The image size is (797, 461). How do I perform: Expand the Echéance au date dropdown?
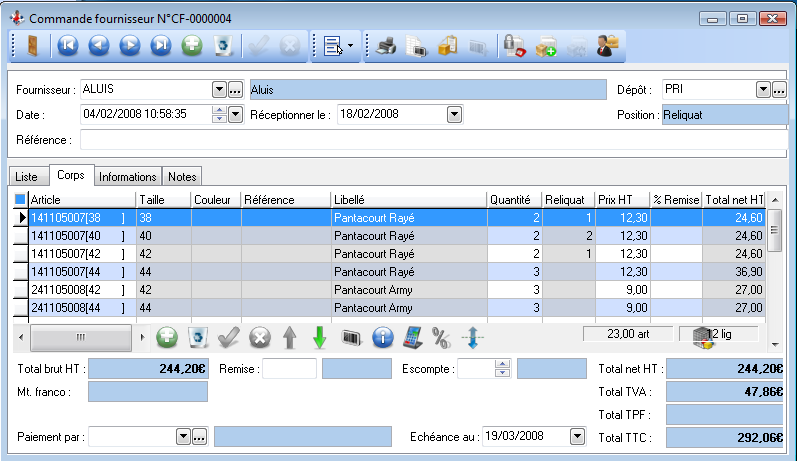coord(576,436)
